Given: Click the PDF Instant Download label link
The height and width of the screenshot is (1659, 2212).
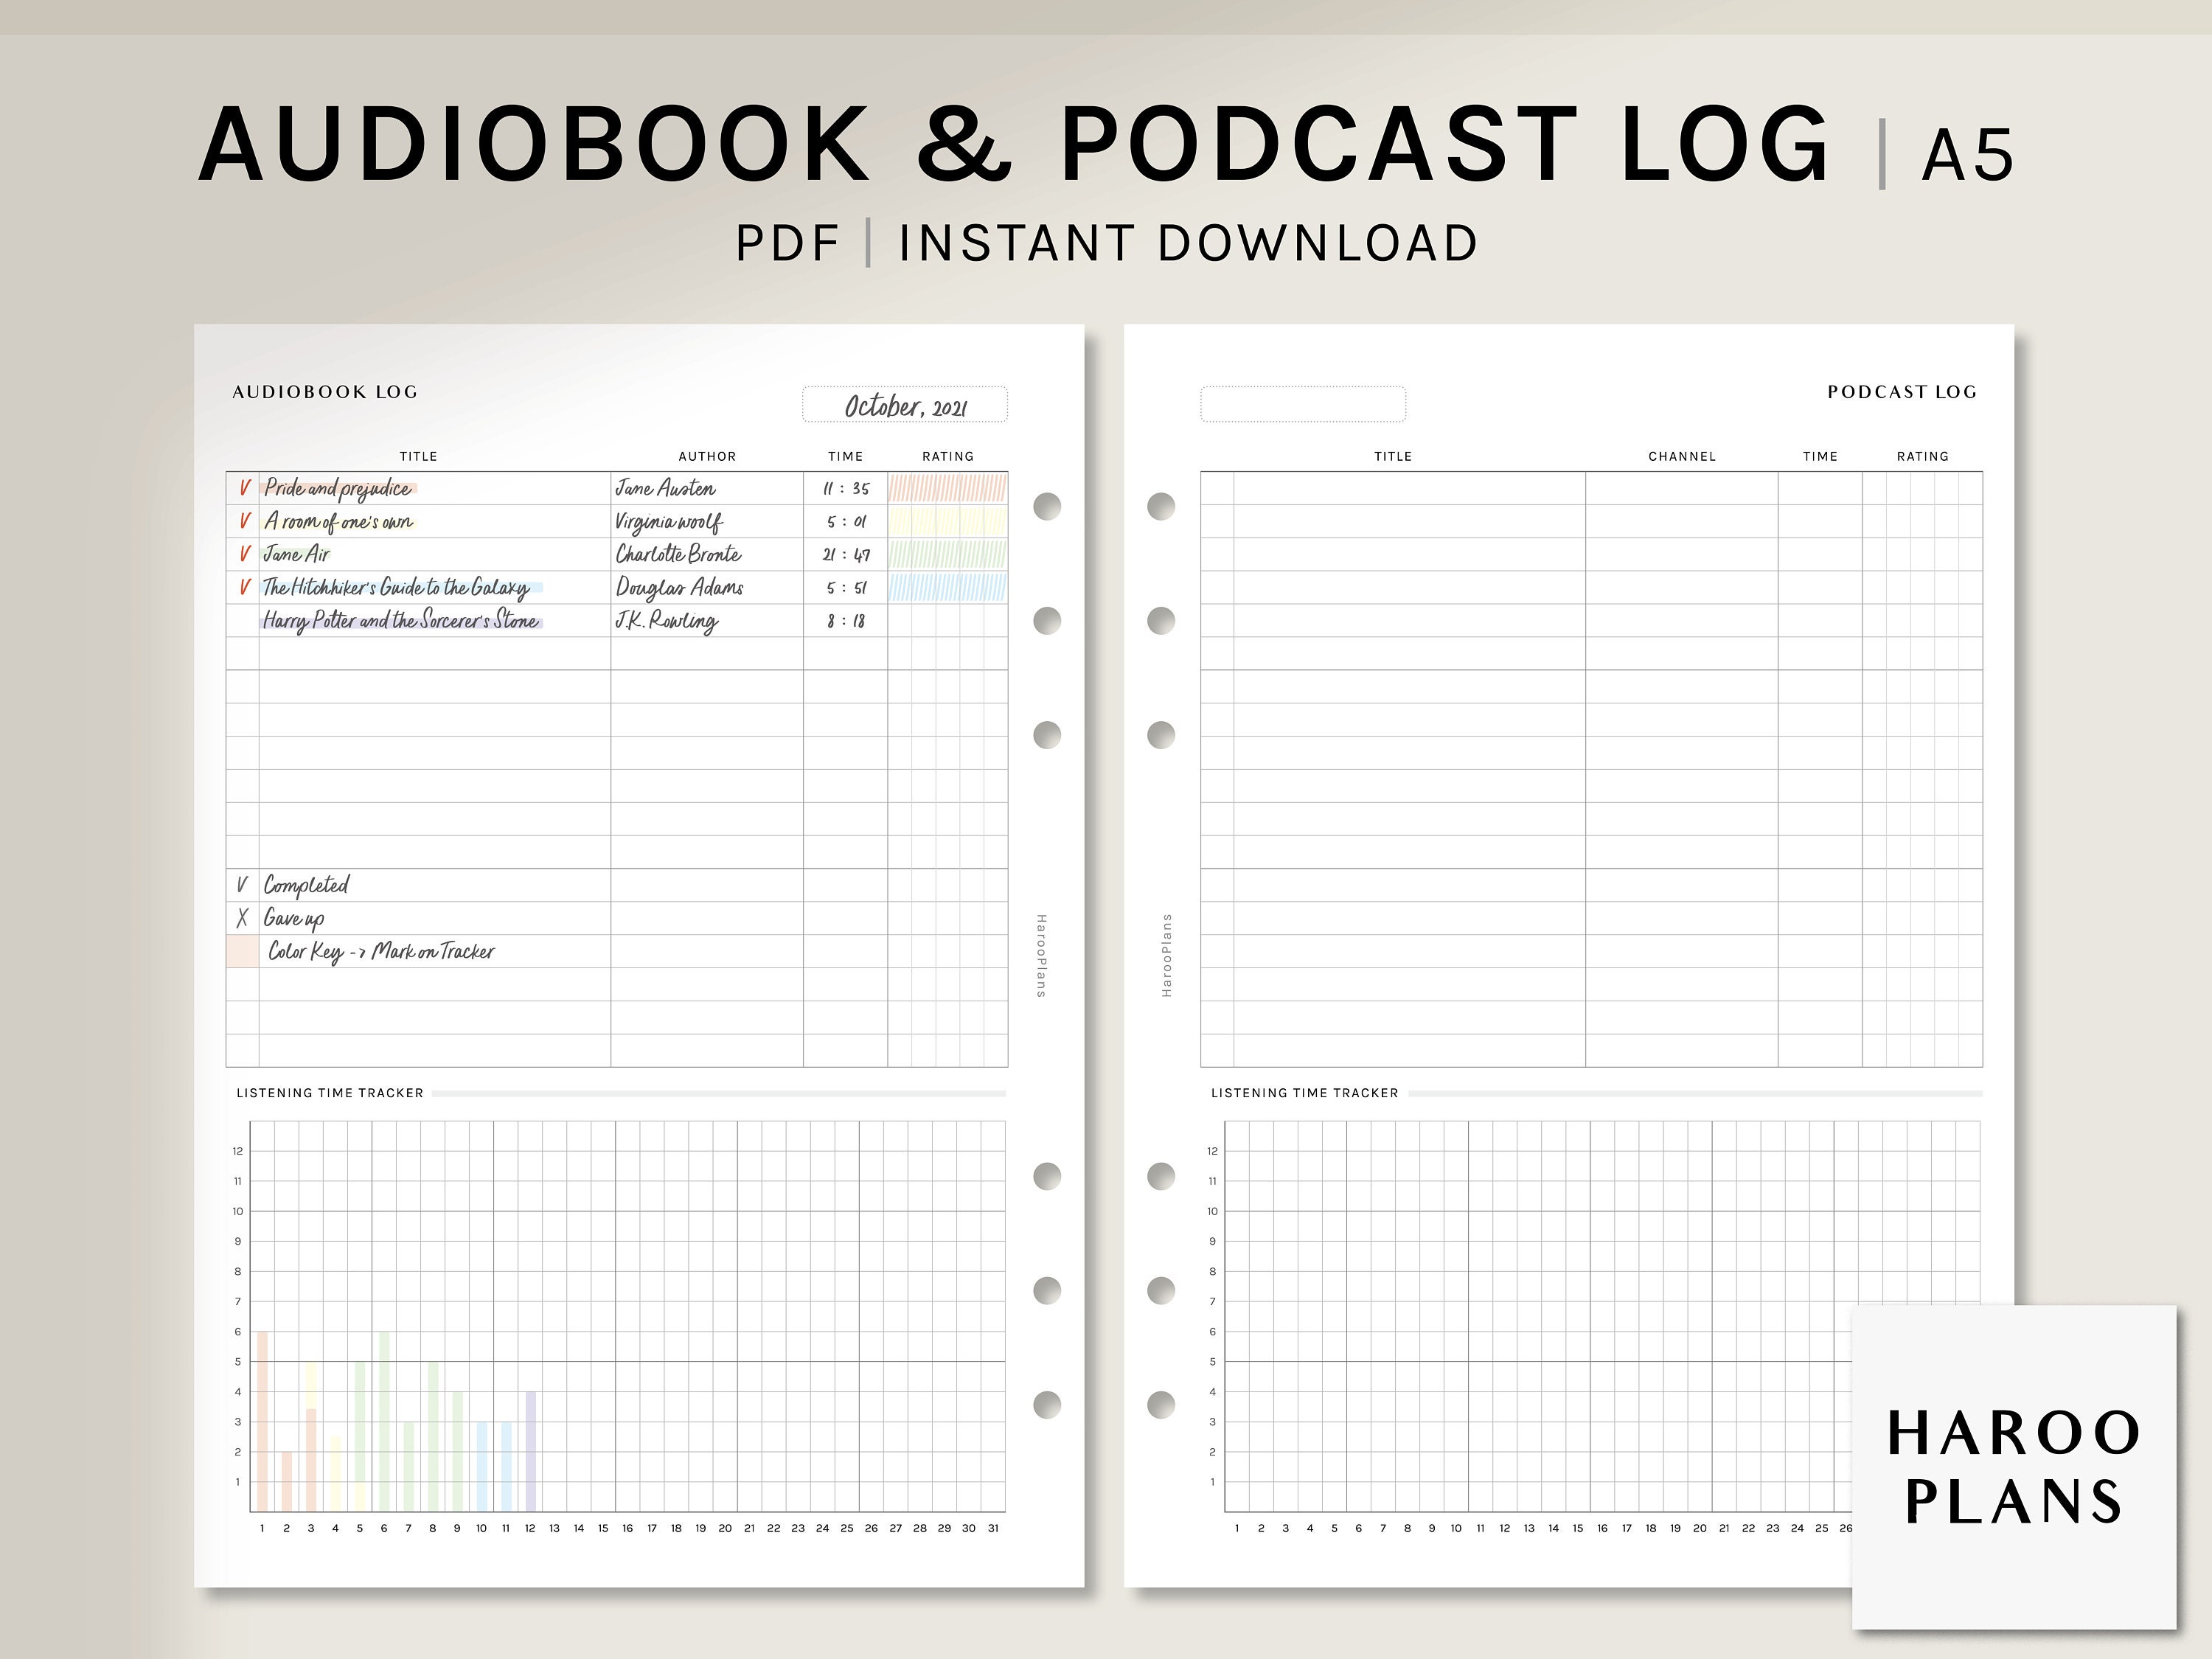Looking at the screenshot, I should coord(1106,225).
